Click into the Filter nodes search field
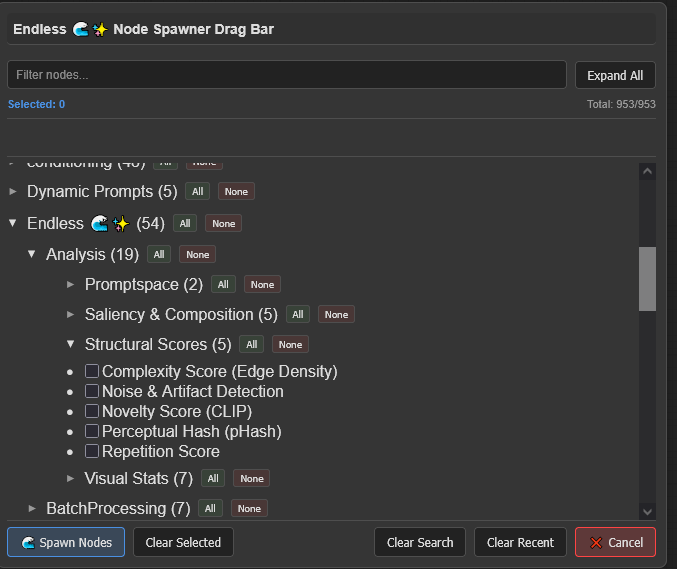Viewport: 677px width, 569px height. [286, 75]
